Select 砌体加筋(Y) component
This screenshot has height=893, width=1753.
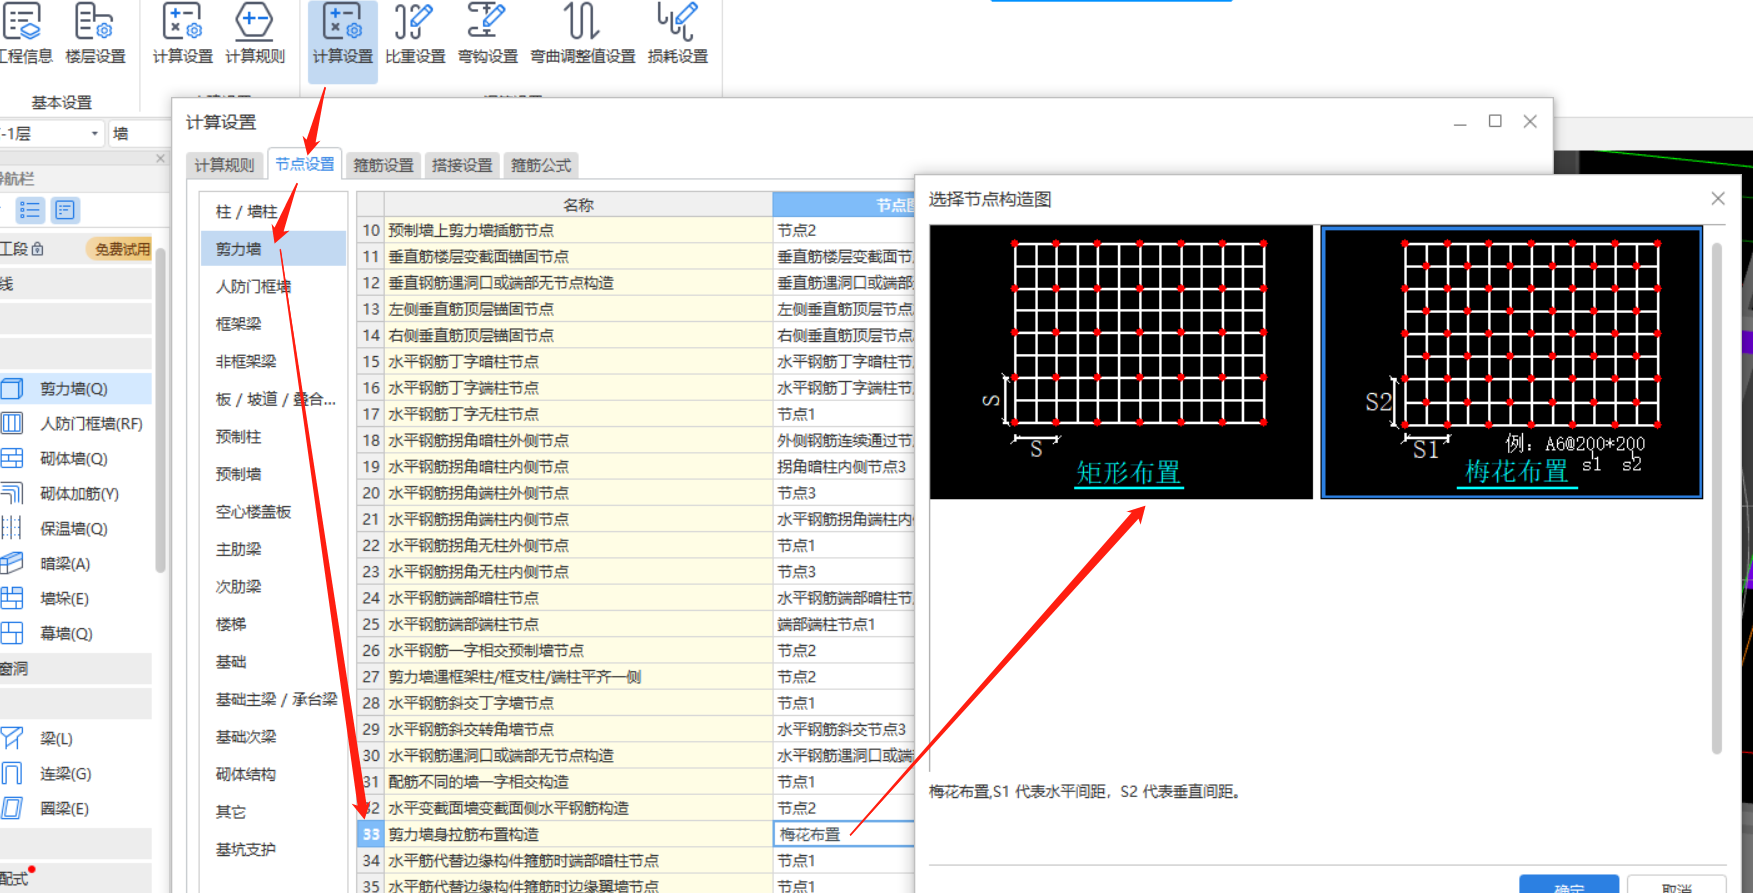(x=76, y=494)
